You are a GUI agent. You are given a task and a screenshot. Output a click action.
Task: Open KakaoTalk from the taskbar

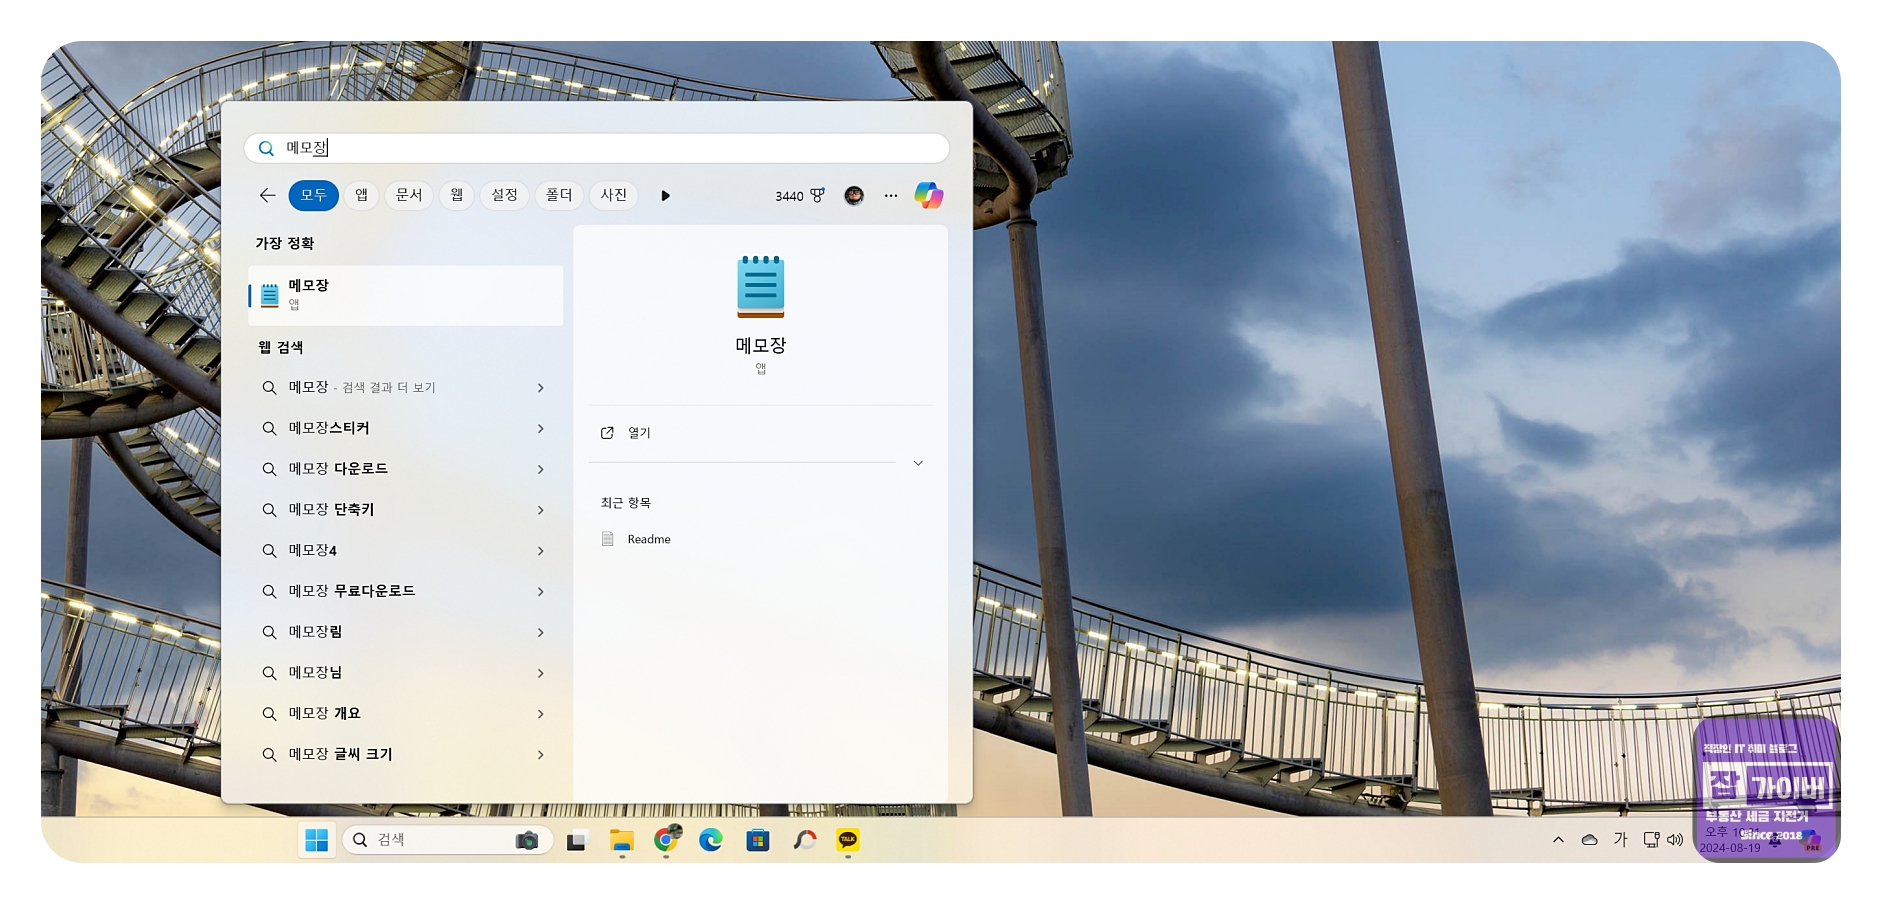tap(848, 840)
